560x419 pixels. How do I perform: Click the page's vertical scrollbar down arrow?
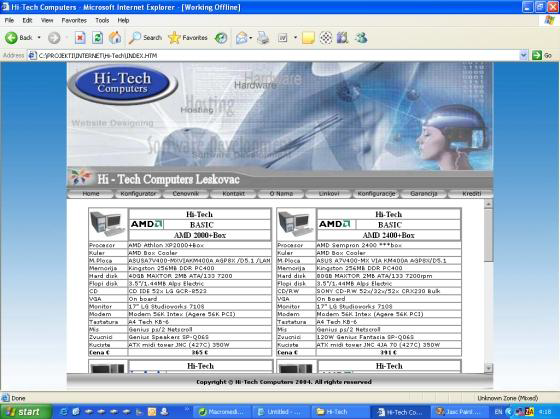[489, 368]
